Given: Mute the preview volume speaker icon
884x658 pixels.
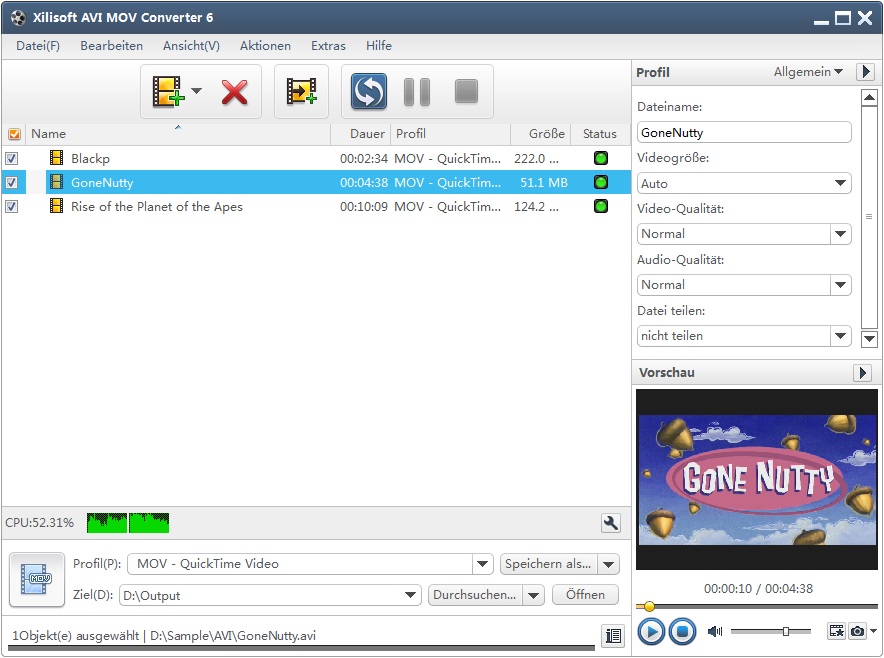Looking at the screenshot, I should 715,631.
